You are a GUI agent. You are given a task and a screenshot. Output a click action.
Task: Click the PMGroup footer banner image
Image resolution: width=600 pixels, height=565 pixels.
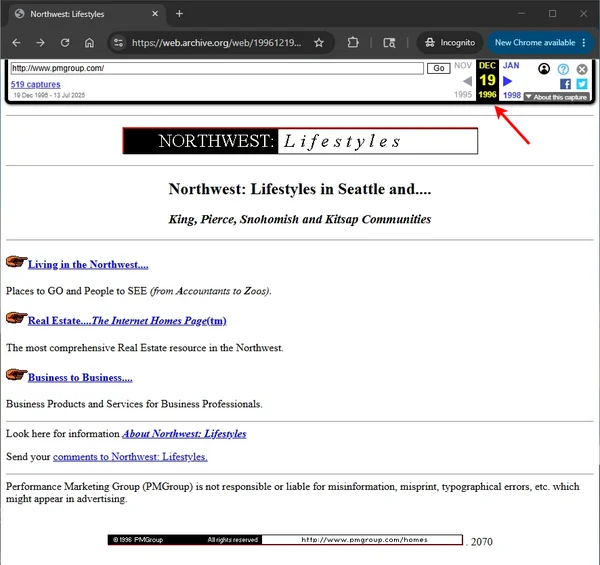click(x=285, y=540)
